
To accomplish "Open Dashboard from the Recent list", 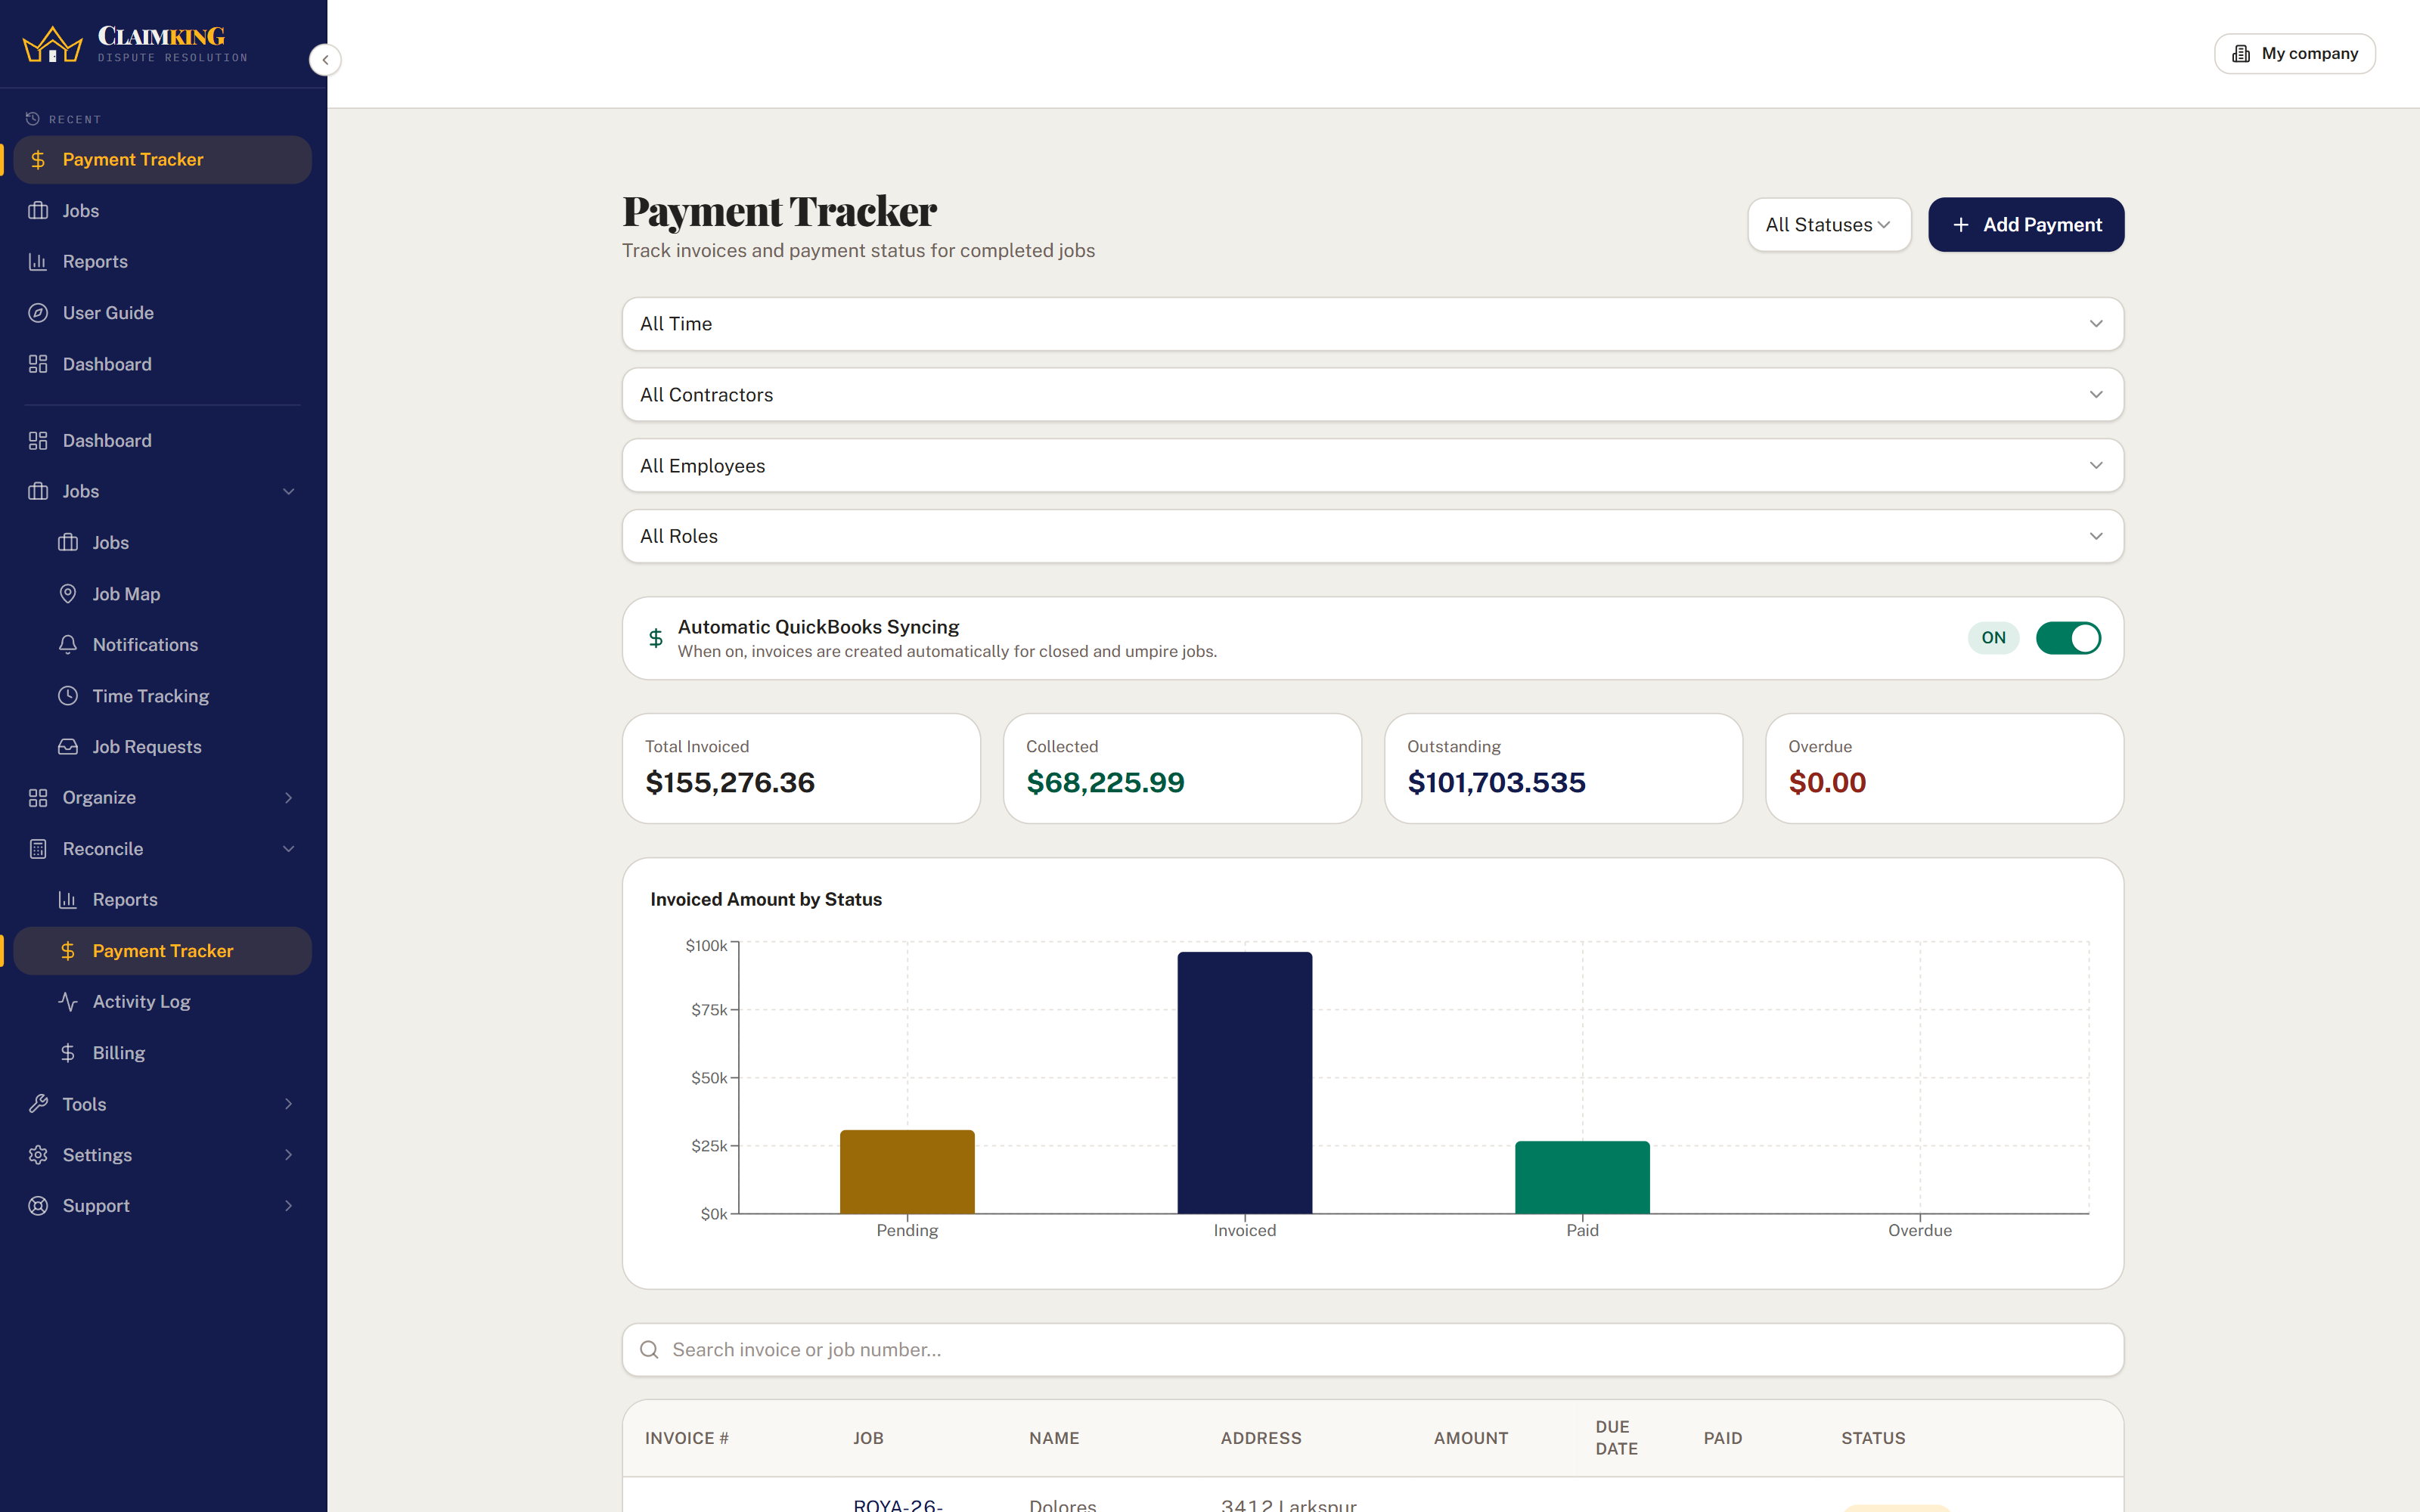I will pyautogui.click(x=162, y=364).
